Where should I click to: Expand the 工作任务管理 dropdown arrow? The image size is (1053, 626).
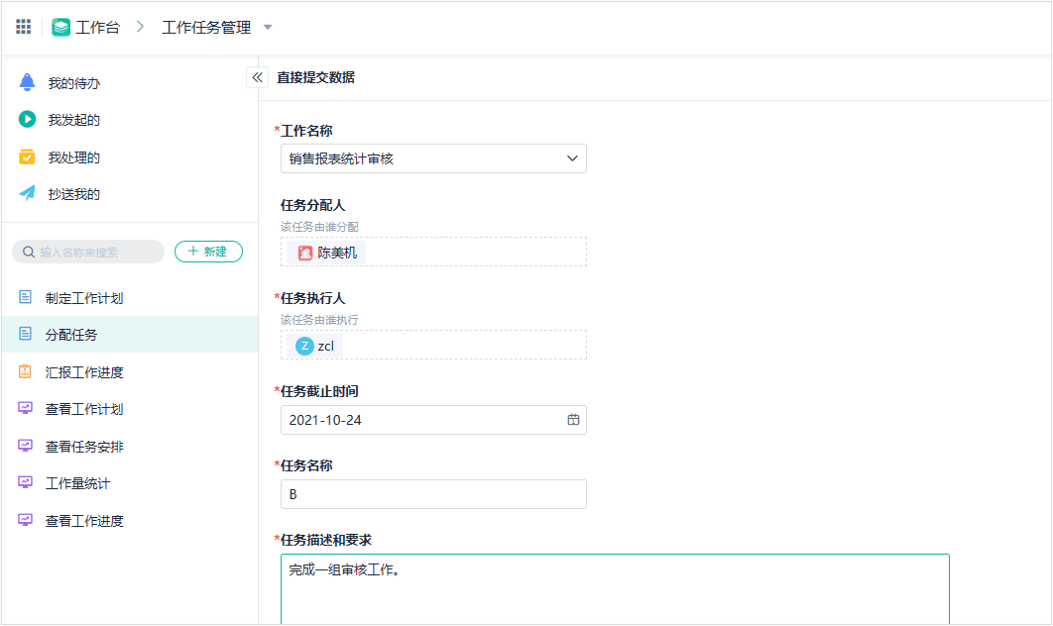pos(268,28)
